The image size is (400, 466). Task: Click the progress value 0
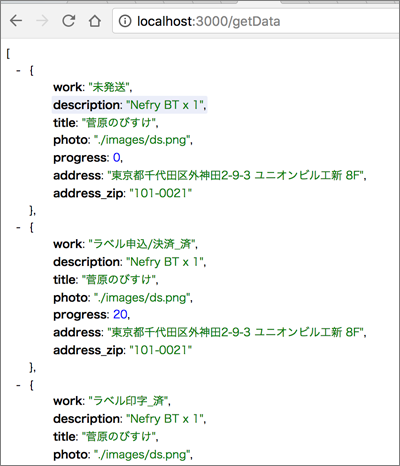tap(117, 157)
